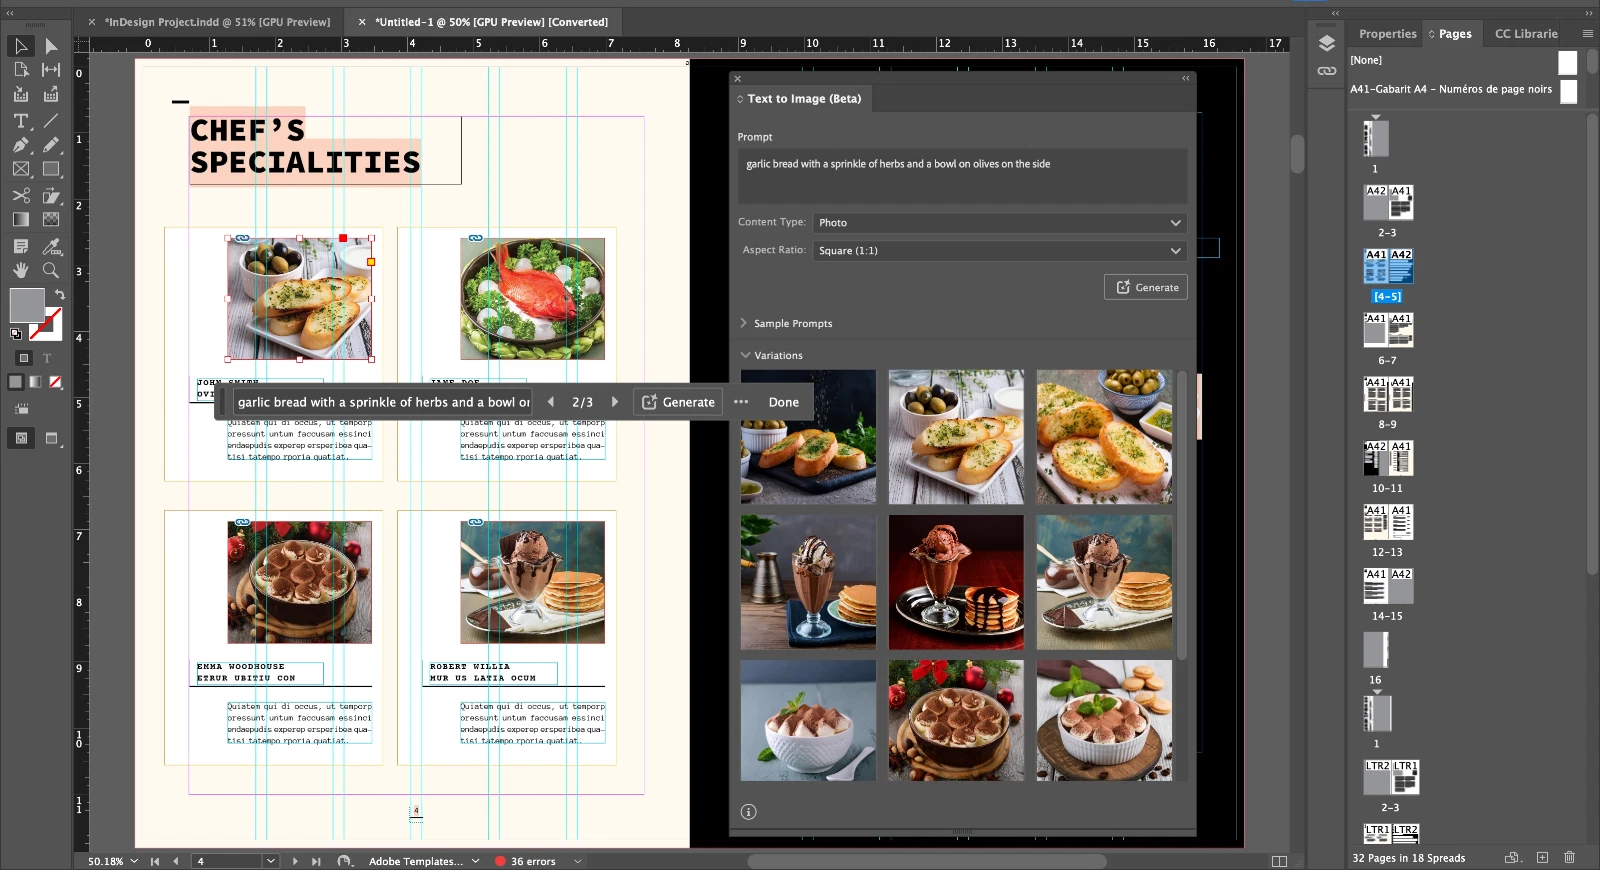Toggle screen mode button
This screenshot has height=870, width=1600.
[52, 438]
